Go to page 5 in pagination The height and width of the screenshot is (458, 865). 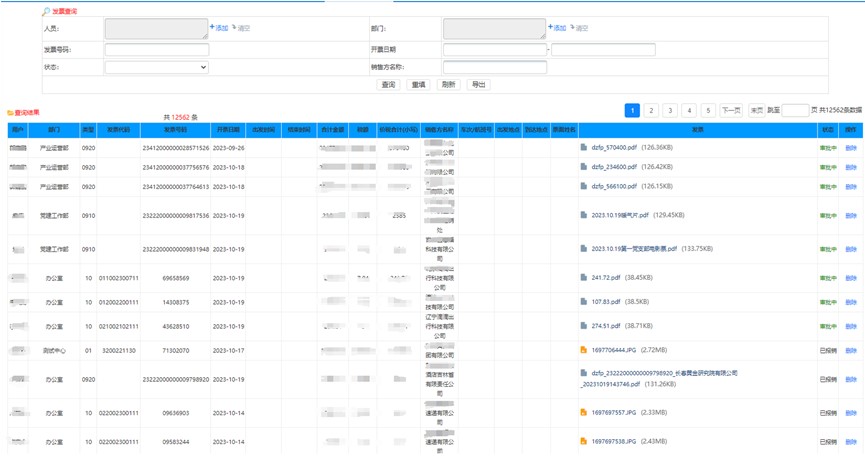pos(708,110)
